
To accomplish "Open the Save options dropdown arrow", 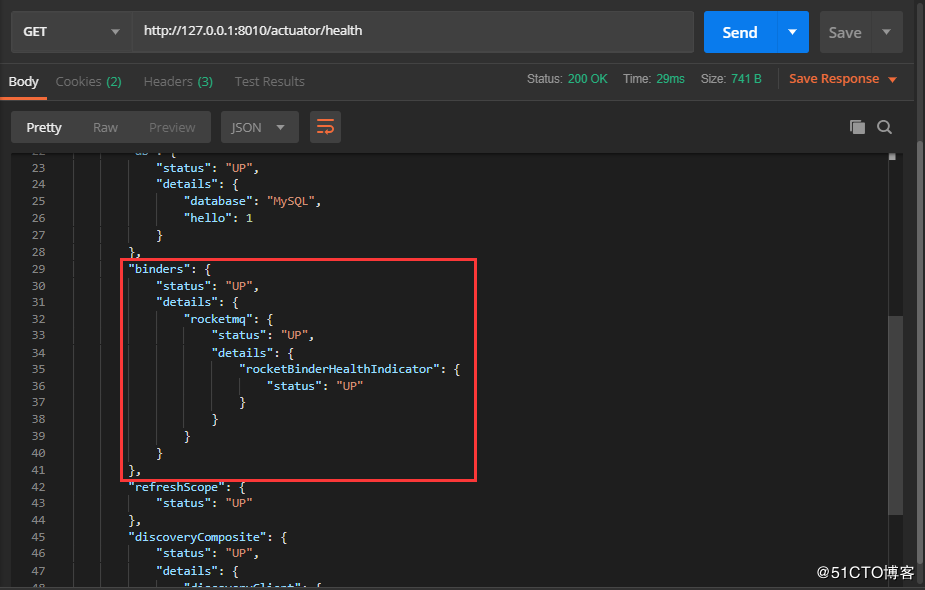I will click(886, 32).
